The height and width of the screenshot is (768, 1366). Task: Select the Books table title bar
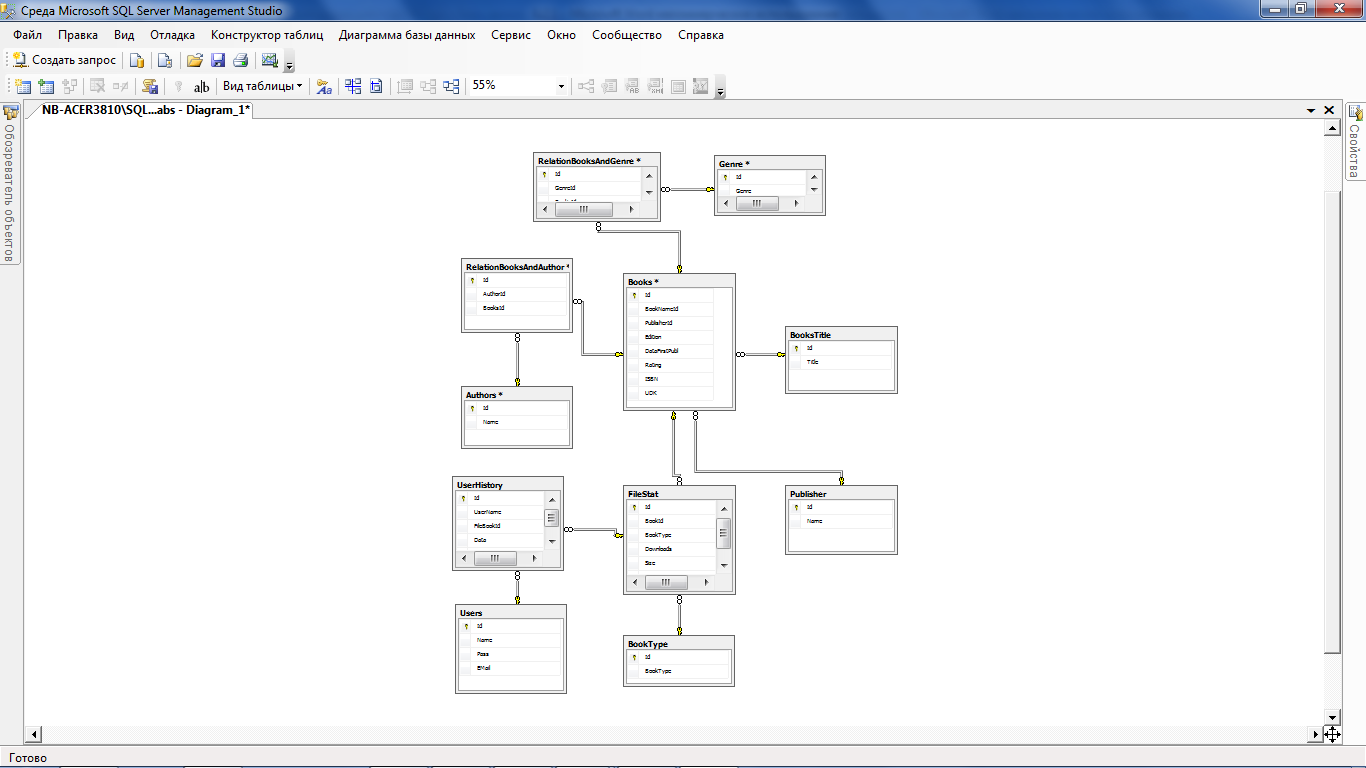click(679, 281)
